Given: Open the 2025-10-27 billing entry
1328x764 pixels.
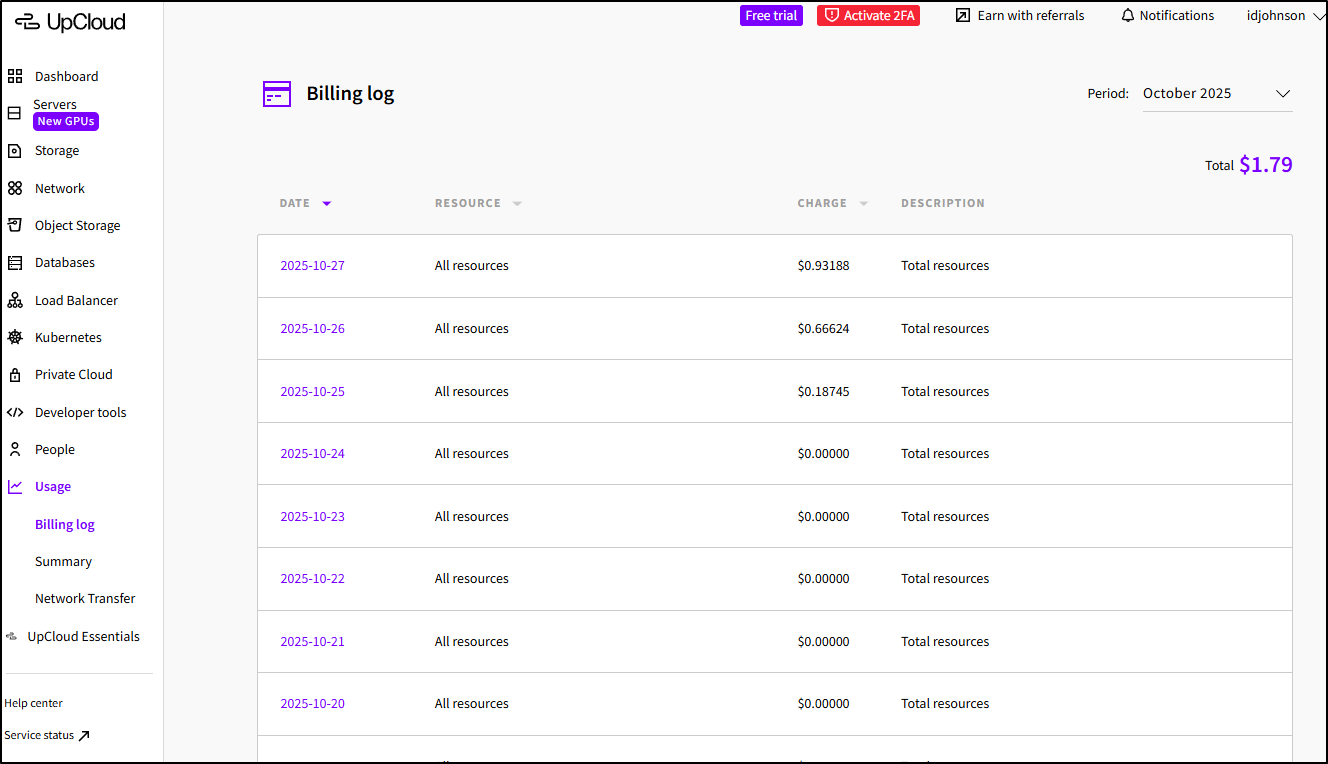Looking at the screenshot, I should pos(312,266).
